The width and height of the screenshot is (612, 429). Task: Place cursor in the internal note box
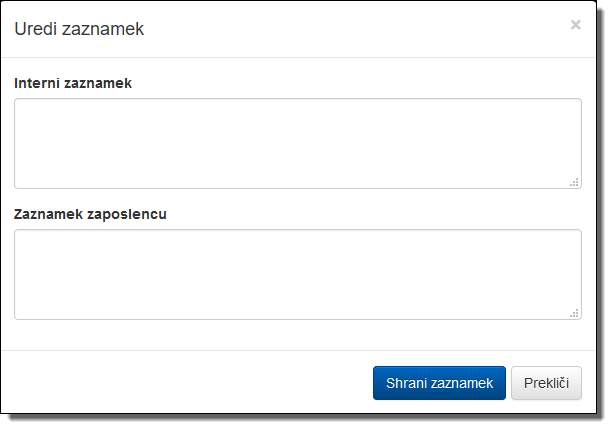click(x=297, y=143)
